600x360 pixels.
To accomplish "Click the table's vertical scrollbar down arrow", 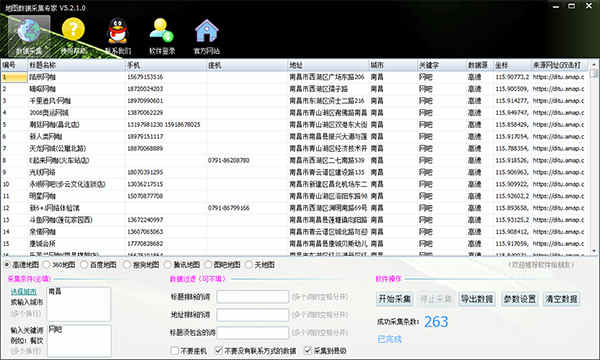I will pyautogui.click(x=594, y=251).
